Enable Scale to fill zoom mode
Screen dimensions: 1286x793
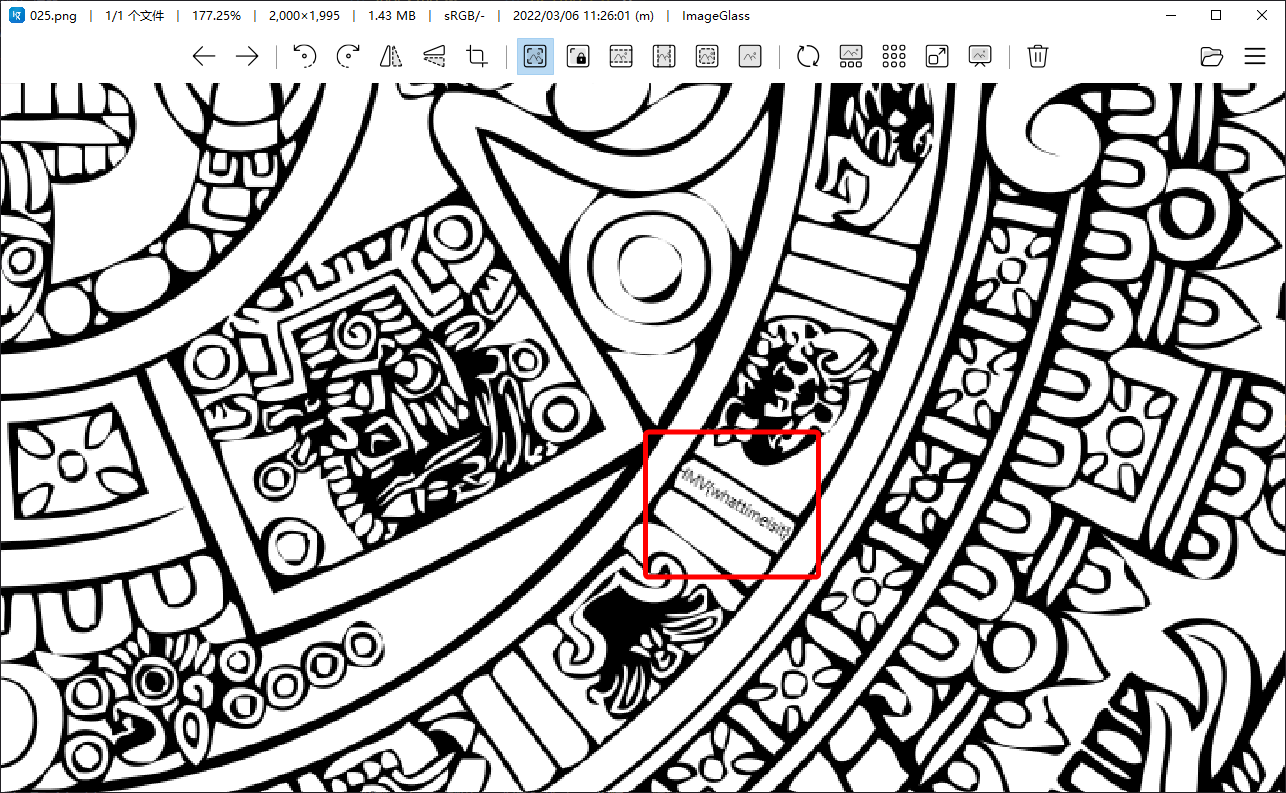pyautogui.click(x=750, y=56)
